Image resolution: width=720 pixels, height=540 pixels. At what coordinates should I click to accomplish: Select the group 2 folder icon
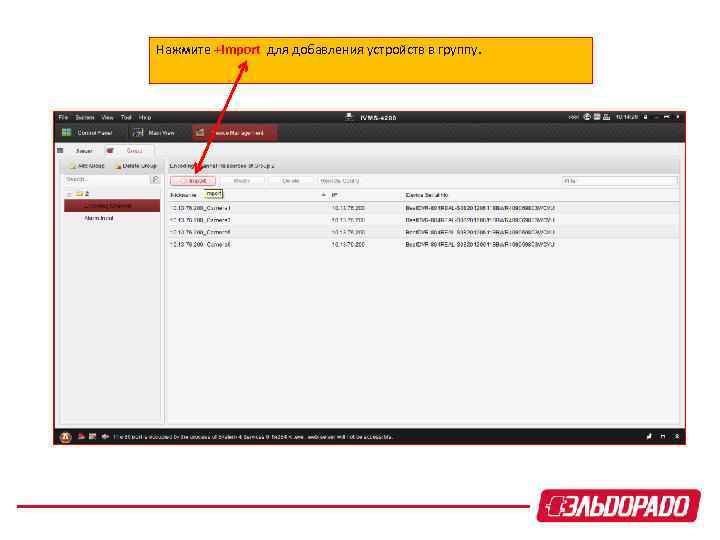[79, 194]
